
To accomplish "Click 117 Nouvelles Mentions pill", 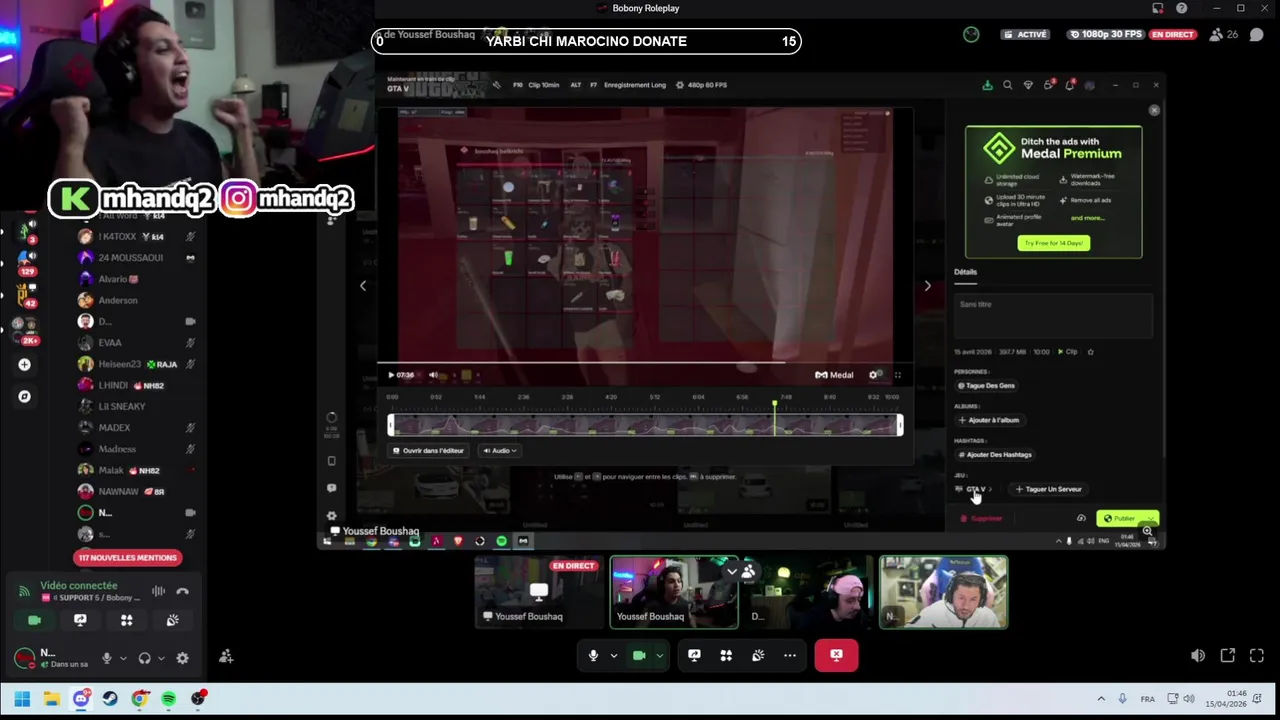I will (x=127, y=558).
